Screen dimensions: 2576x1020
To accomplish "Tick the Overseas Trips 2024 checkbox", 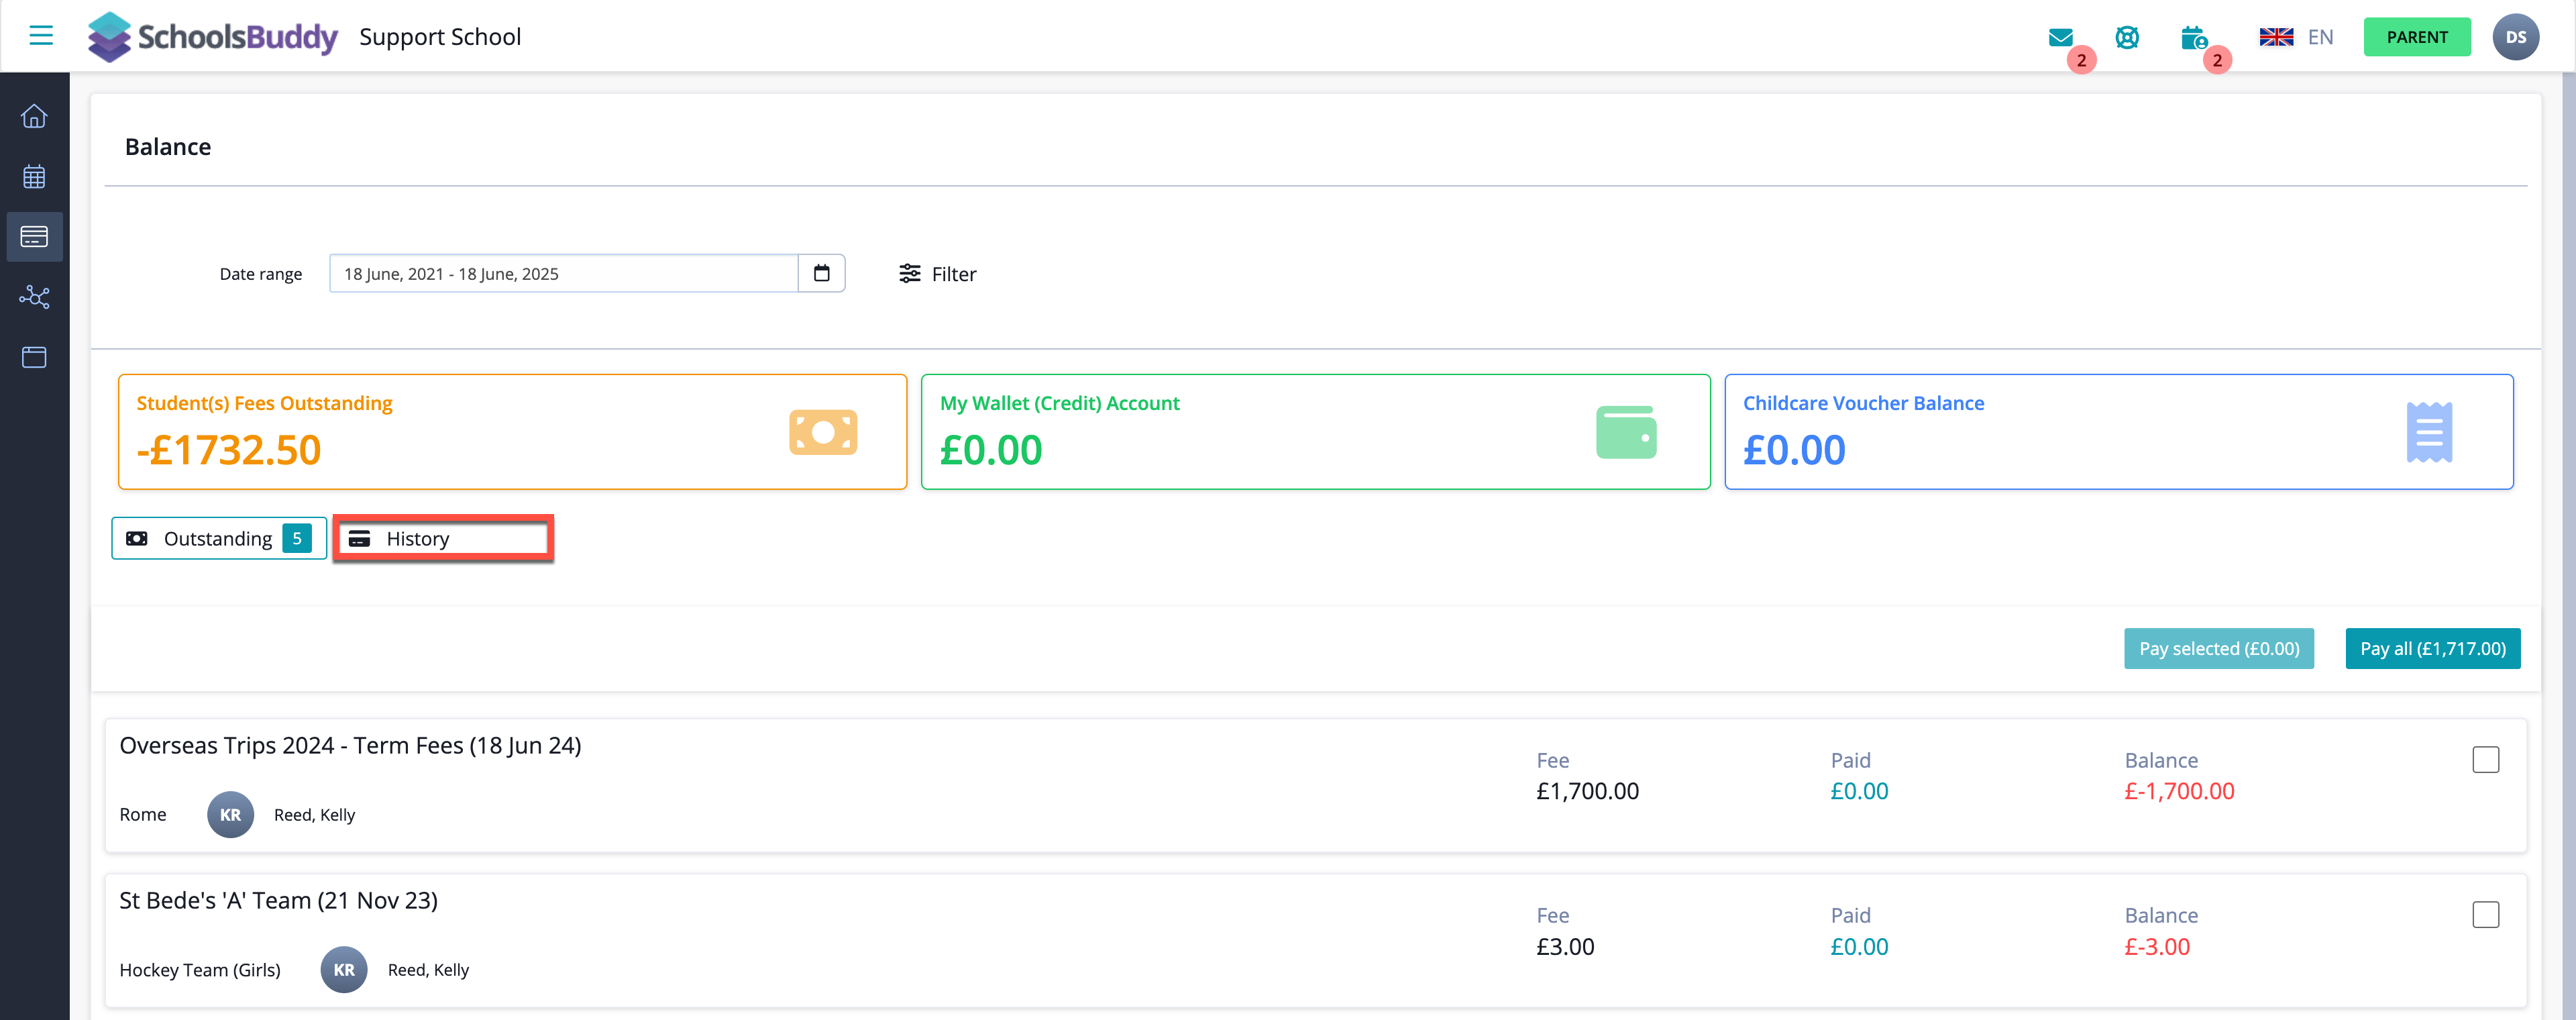I will click(2485, 760).
